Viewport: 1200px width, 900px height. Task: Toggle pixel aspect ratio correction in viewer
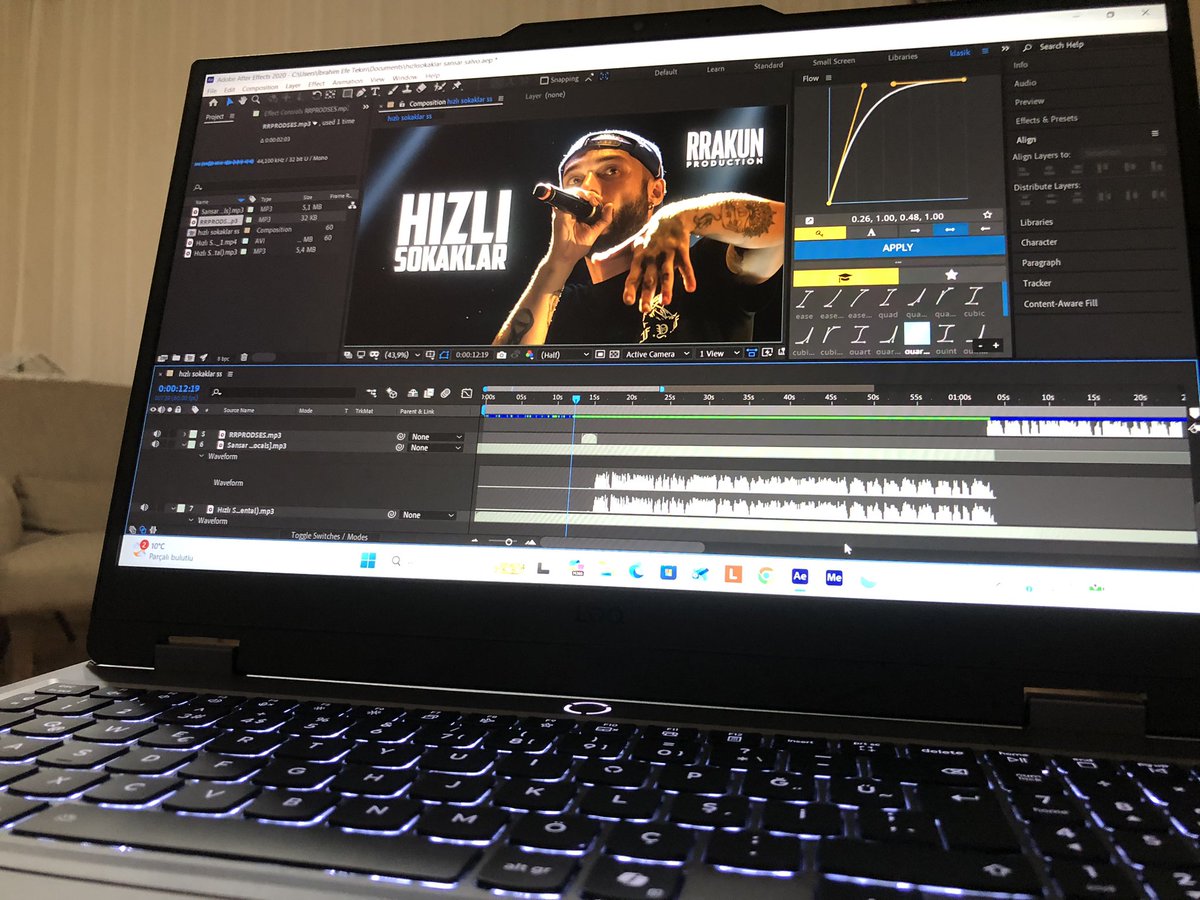[x=752, y=355]
